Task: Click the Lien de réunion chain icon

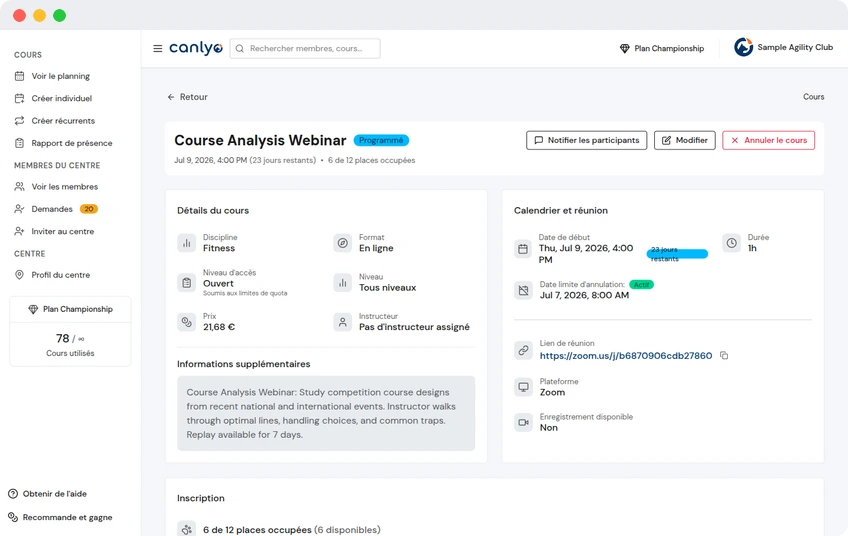Action: click(523, 350)
